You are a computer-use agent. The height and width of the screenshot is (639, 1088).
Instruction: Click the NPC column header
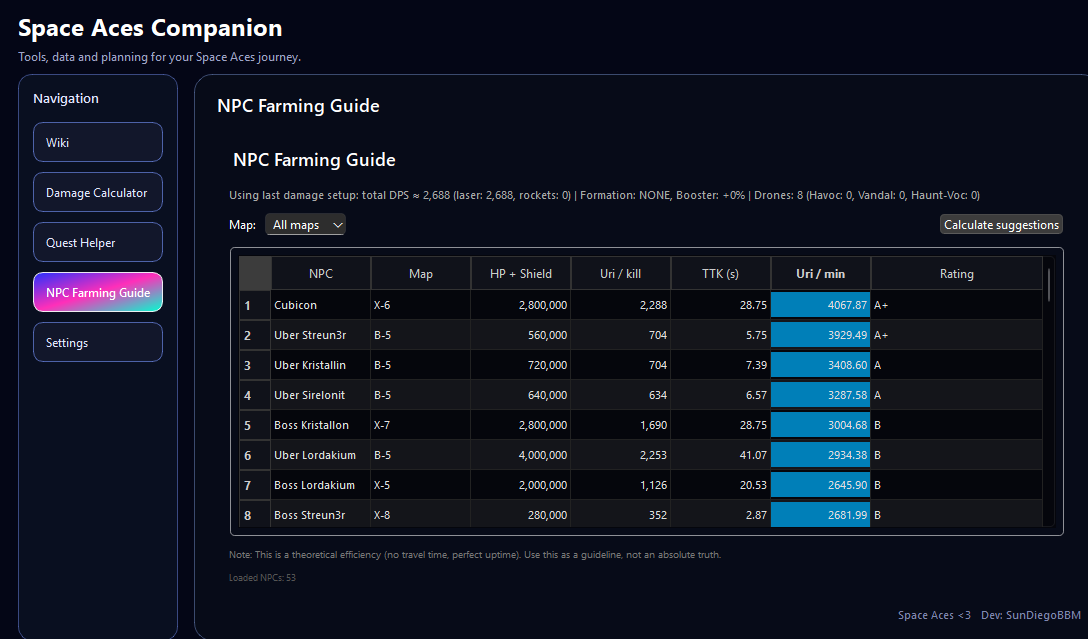(x=320, y=273)
